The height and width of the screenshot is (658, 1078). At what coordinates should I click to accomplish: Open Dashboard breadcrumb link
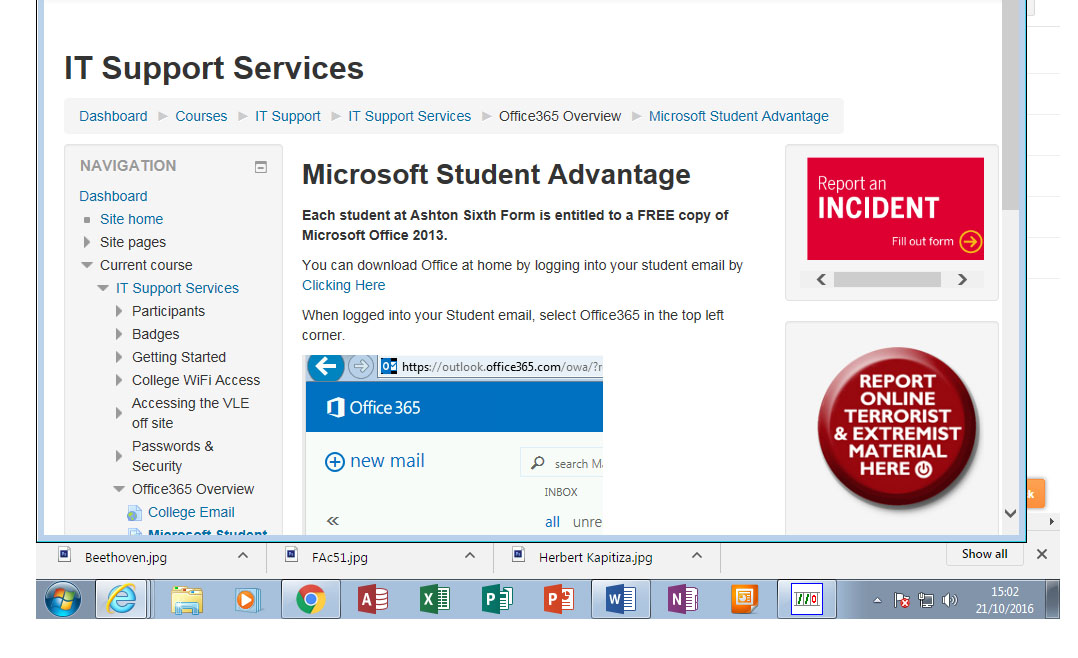point(113,116)
